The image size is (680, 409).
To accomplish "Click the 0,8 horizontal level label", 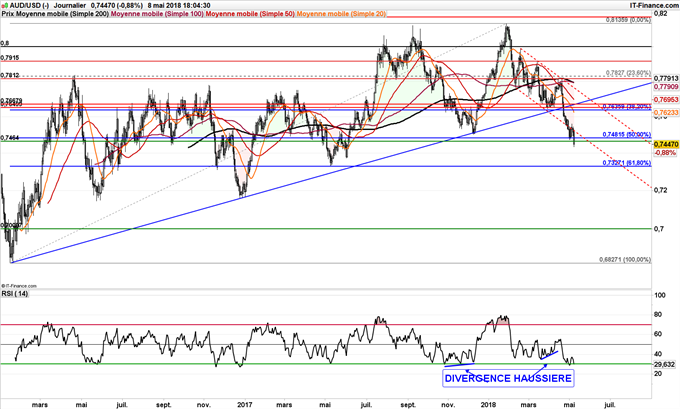I will [x=5, y=43].
